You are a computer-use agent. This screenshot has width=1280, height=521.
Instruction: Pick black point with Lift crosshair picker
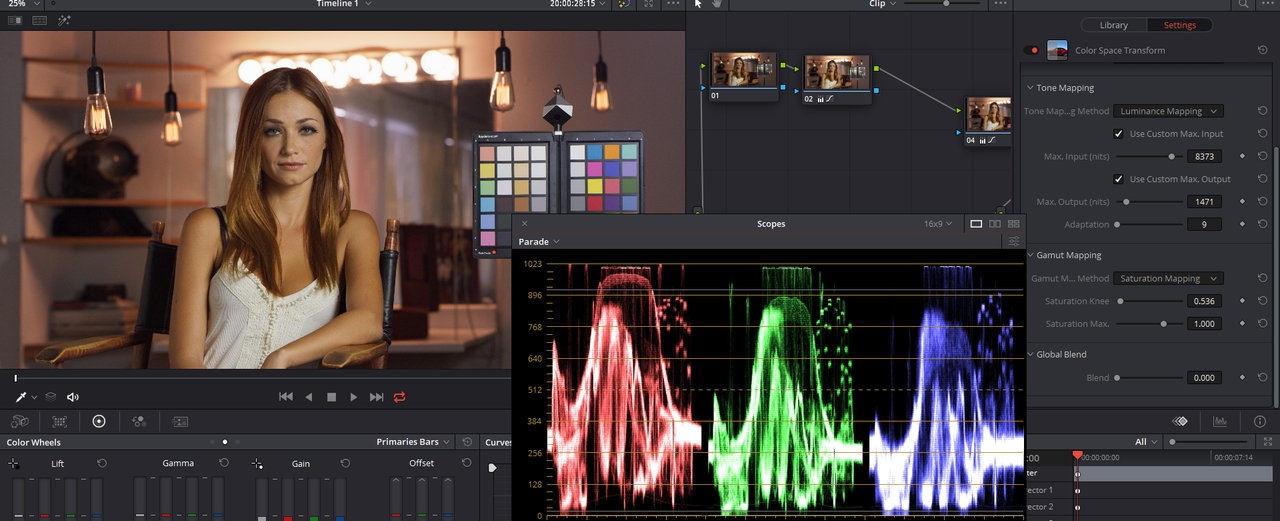point(14,464)
